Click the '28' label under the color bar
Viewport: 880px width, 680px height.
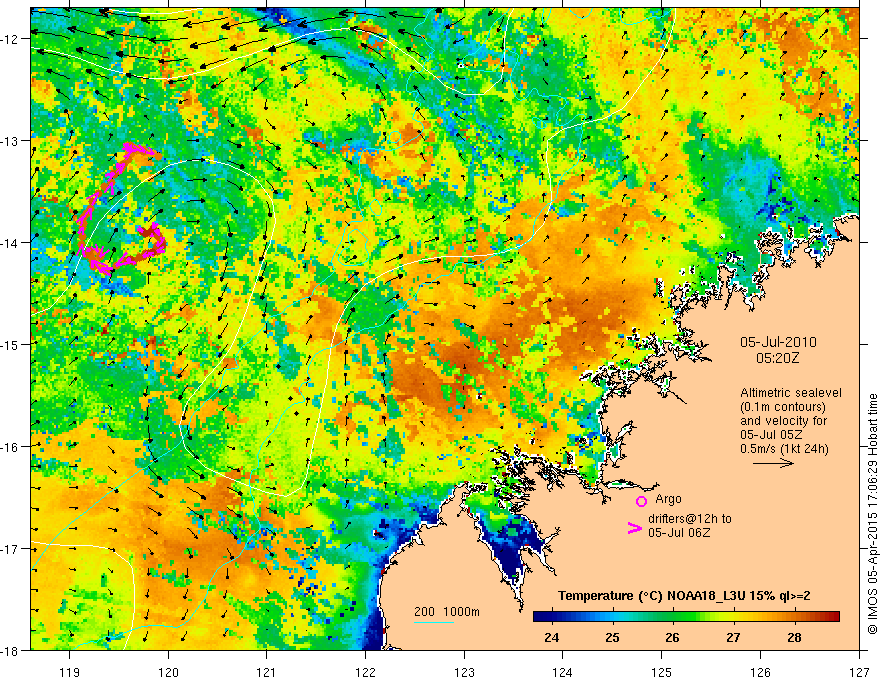tap(794, 637)
